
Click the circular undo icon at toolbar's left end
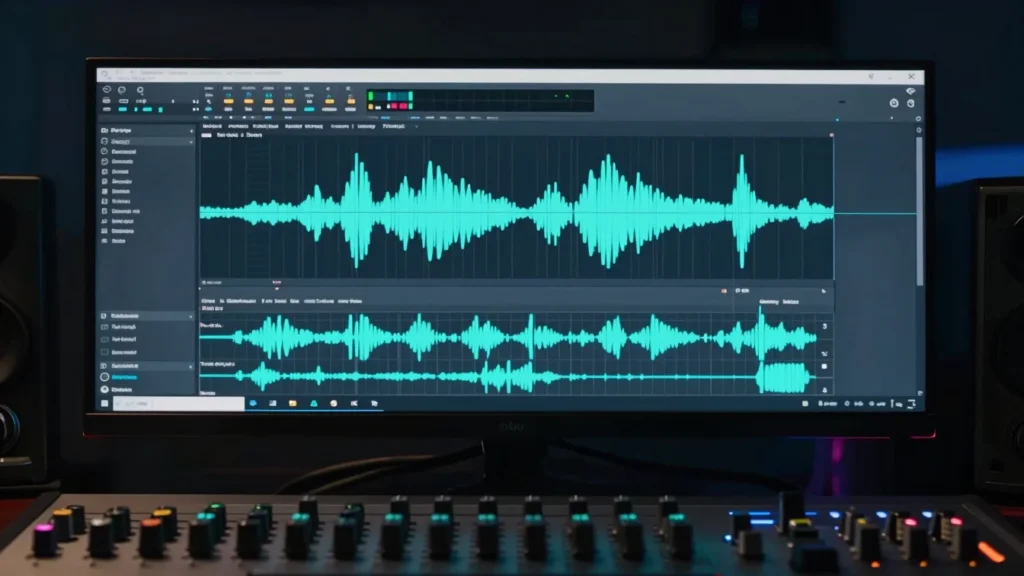click(x=107, y=89)
